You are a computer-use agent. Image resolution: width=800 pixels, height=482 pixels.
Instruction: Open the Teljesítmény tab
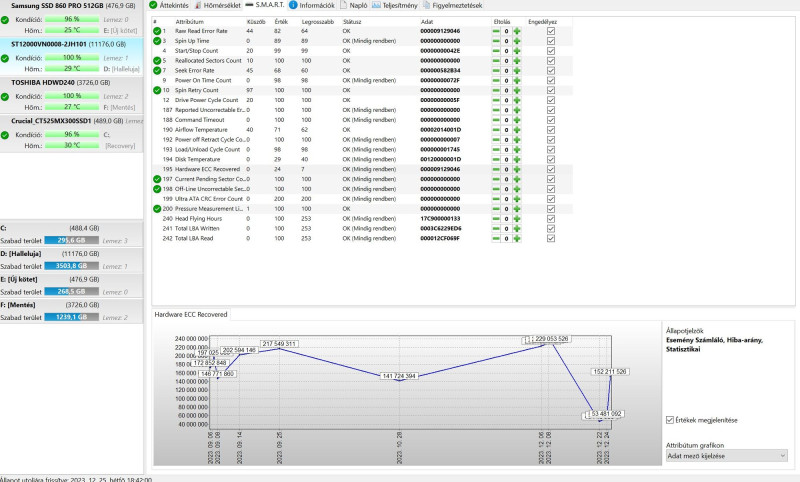coord(394,5)
